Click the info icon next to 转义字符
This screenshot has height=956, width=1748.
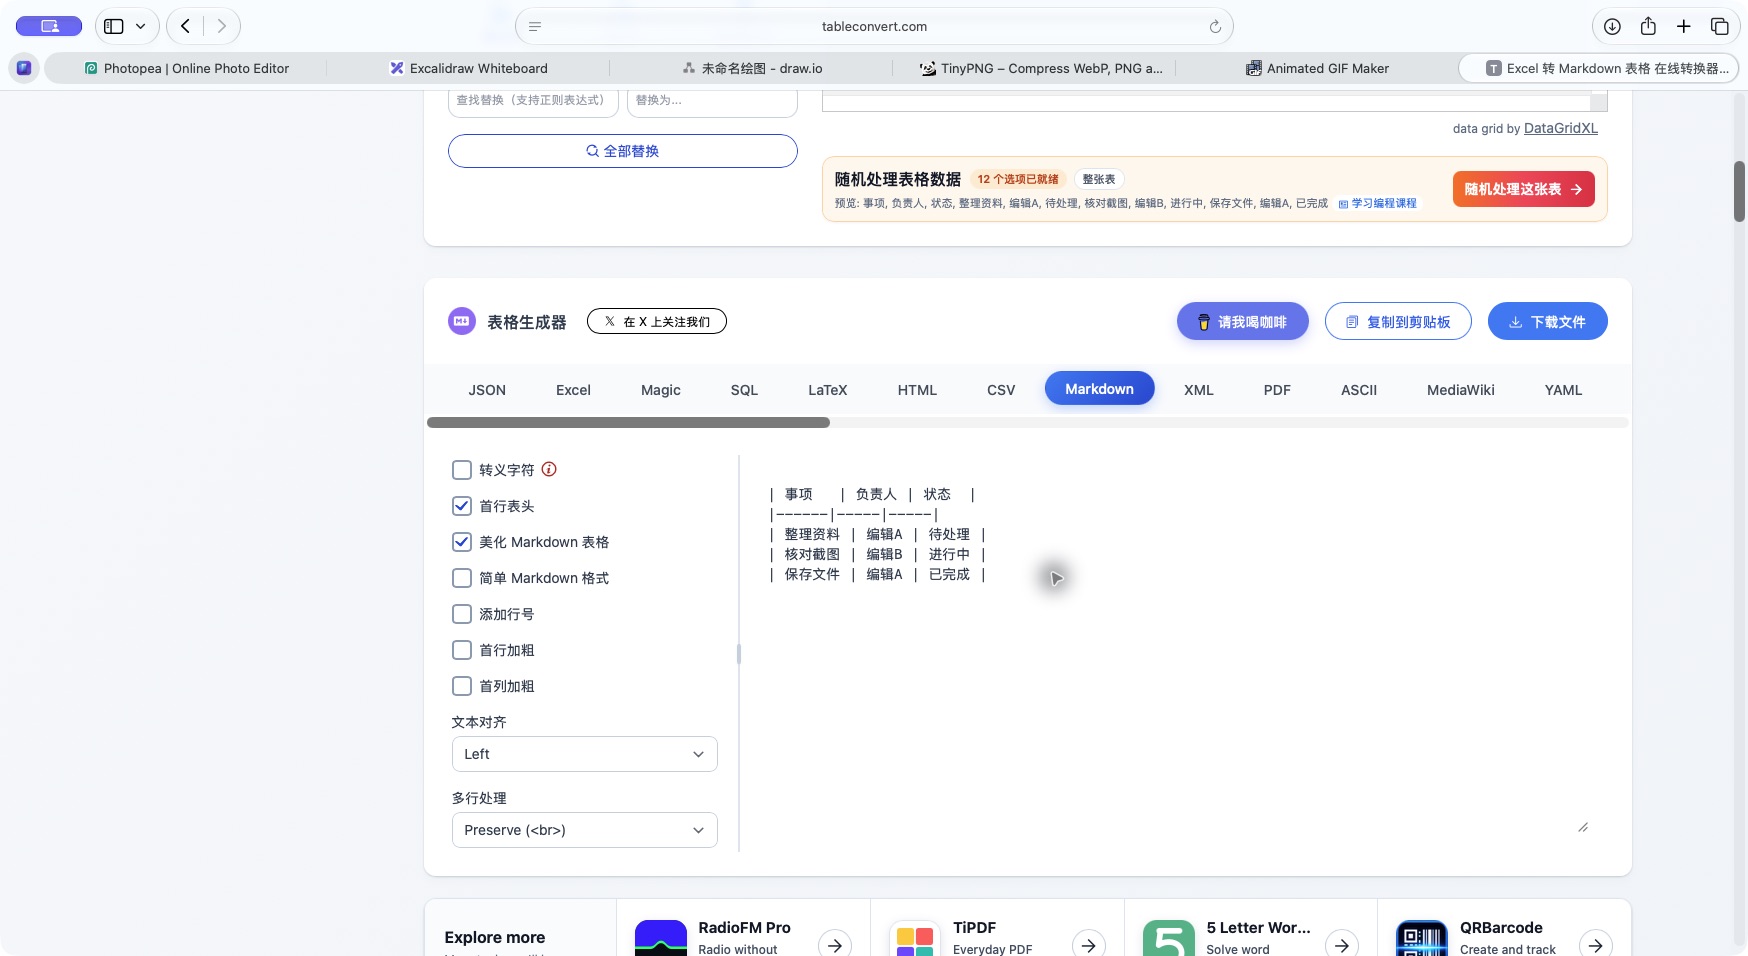tap(549, 469)
